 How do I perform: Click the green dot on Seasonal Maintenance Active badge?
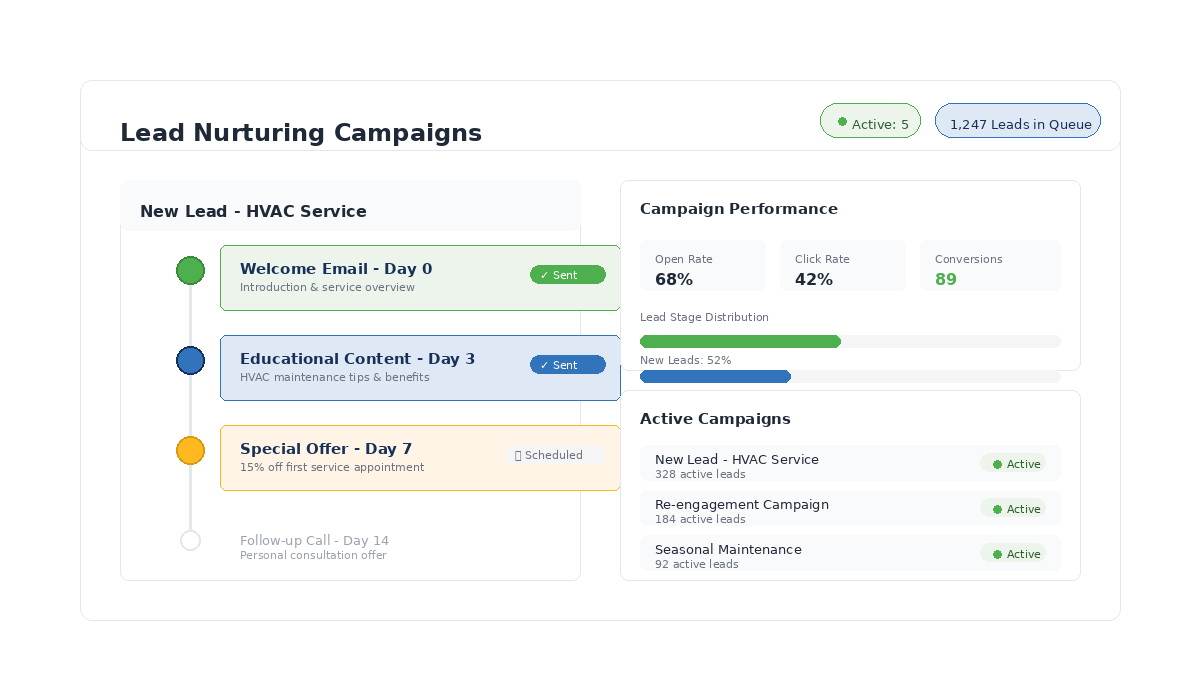pos(997,553)
